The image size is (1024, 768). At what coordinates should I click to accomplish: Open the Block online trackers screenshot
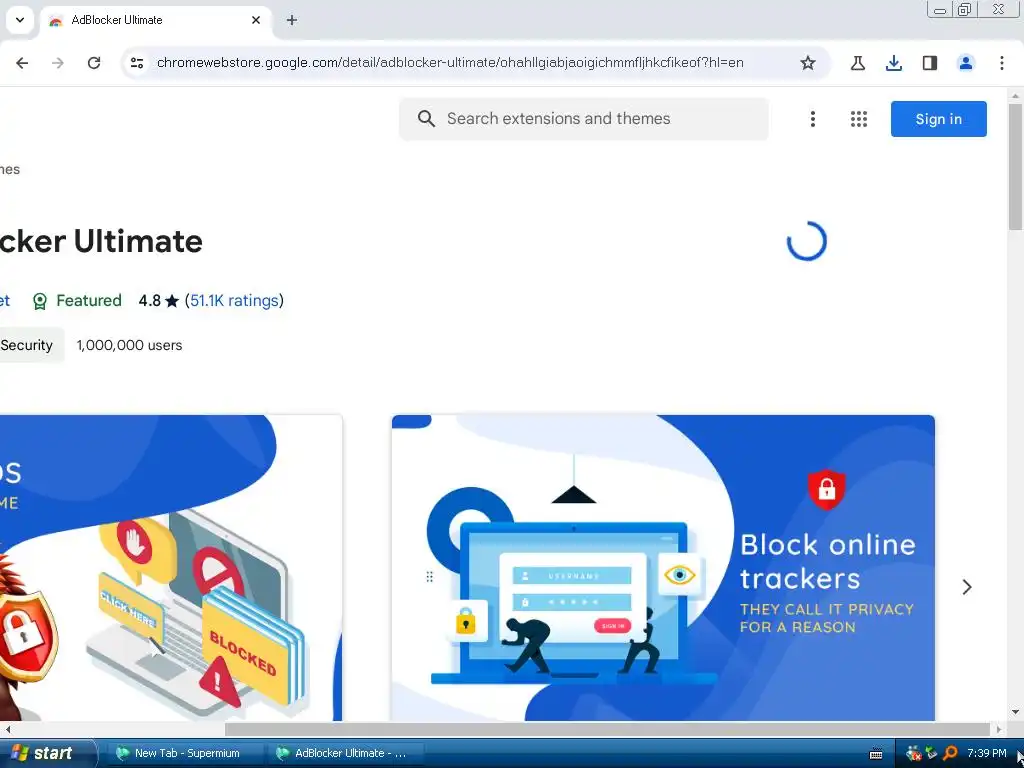[x=663, y=568]
